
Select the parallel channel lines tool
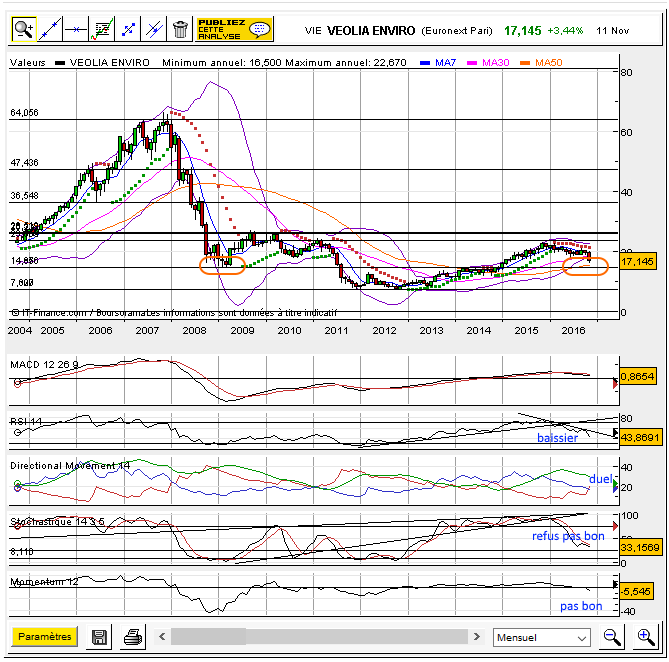click(154, 29)
